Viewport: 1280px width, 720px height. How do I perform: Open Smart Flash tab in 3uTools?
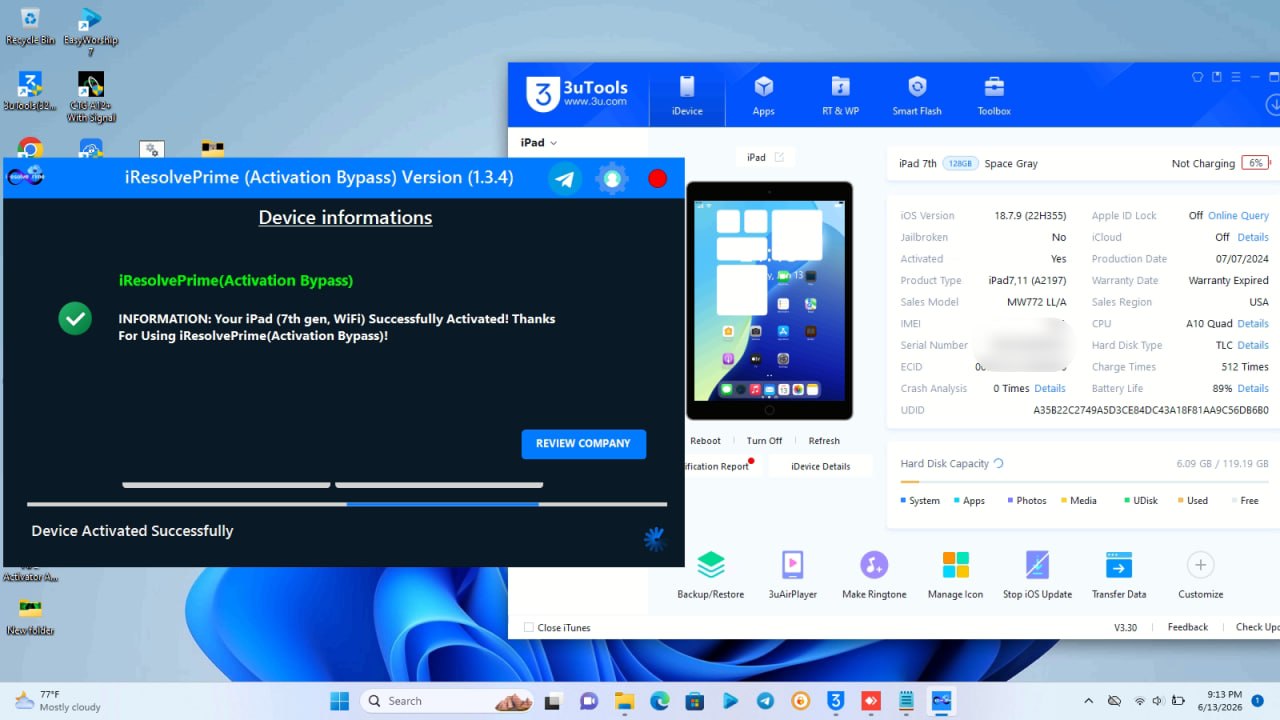tap(917, 96)
